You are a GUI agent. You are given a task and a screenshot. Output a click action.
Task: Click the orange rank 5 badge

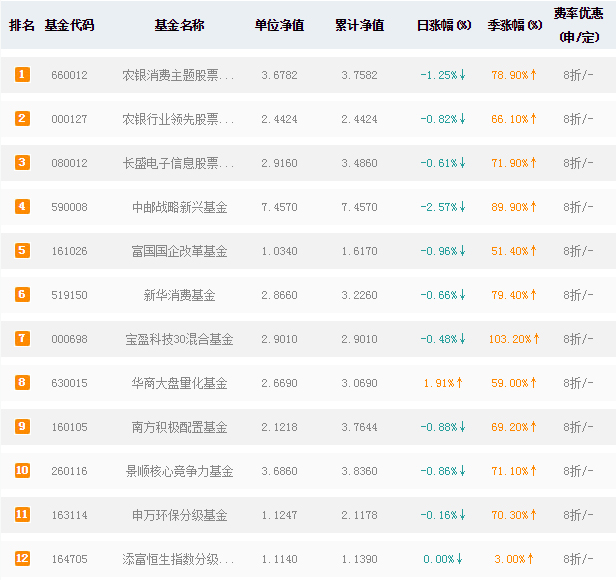22,250
